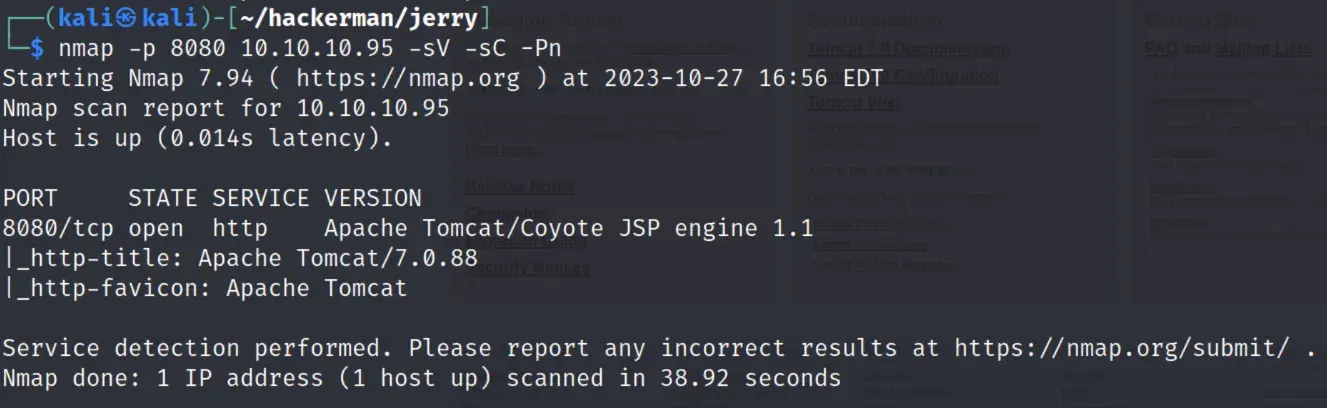1327x408 pixels.
Task: Open the Tomcat 7.0 Configuration link
Action: click(903, 76)
